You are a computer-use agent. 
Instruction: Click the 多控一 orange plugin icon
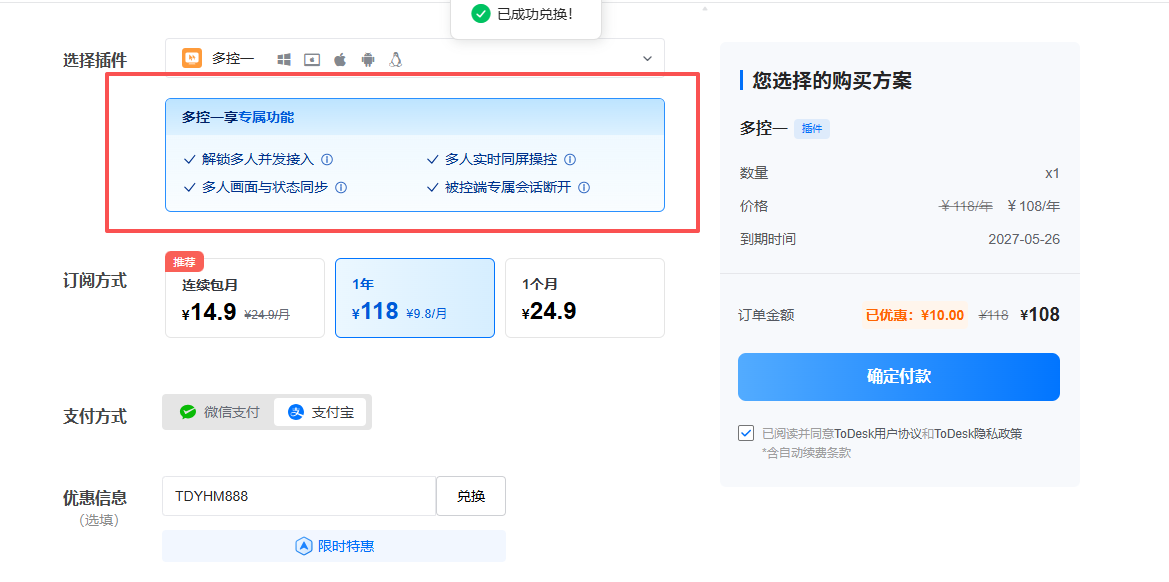[x=192, y=58]
